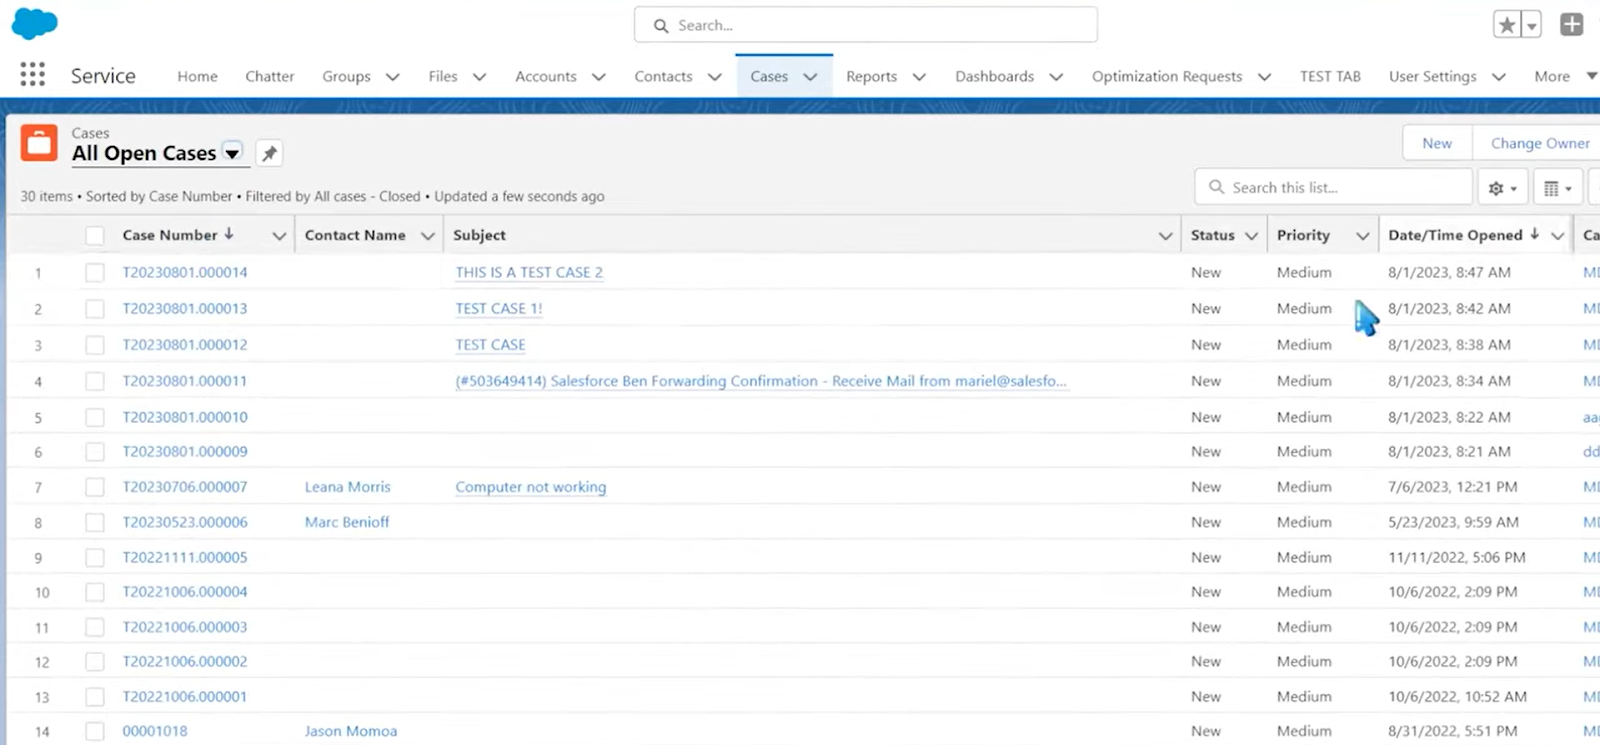
Task: Check the box for case 00001018
Action: (x=95, y=731)
